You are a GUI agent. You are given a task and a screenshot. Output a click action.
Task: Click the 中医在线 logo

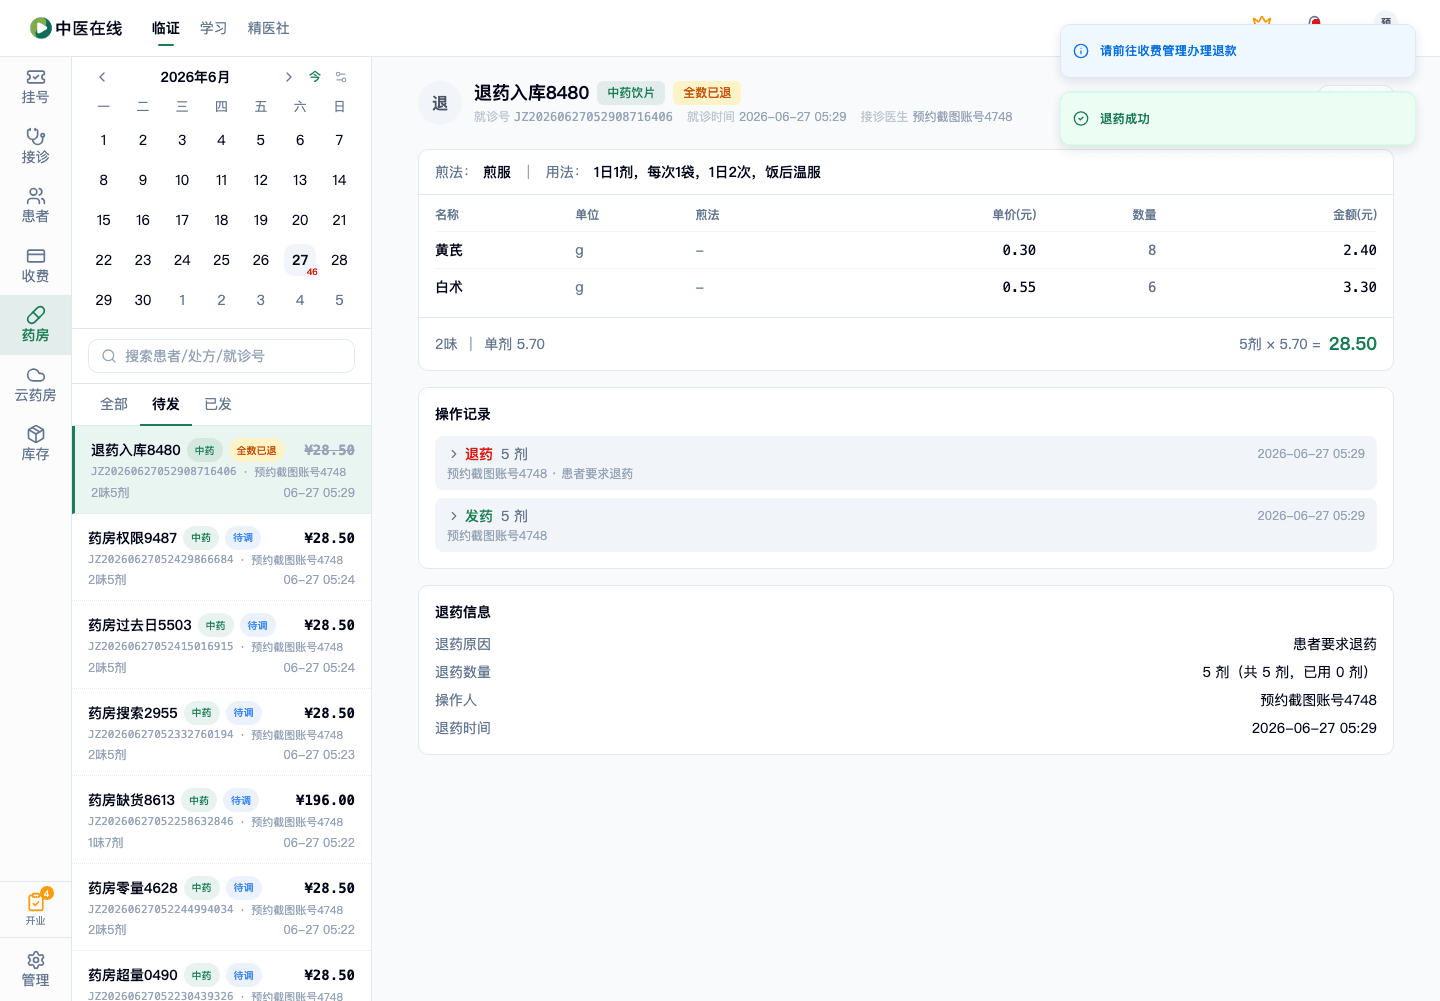pyautogui.click(x=76, y=28)
